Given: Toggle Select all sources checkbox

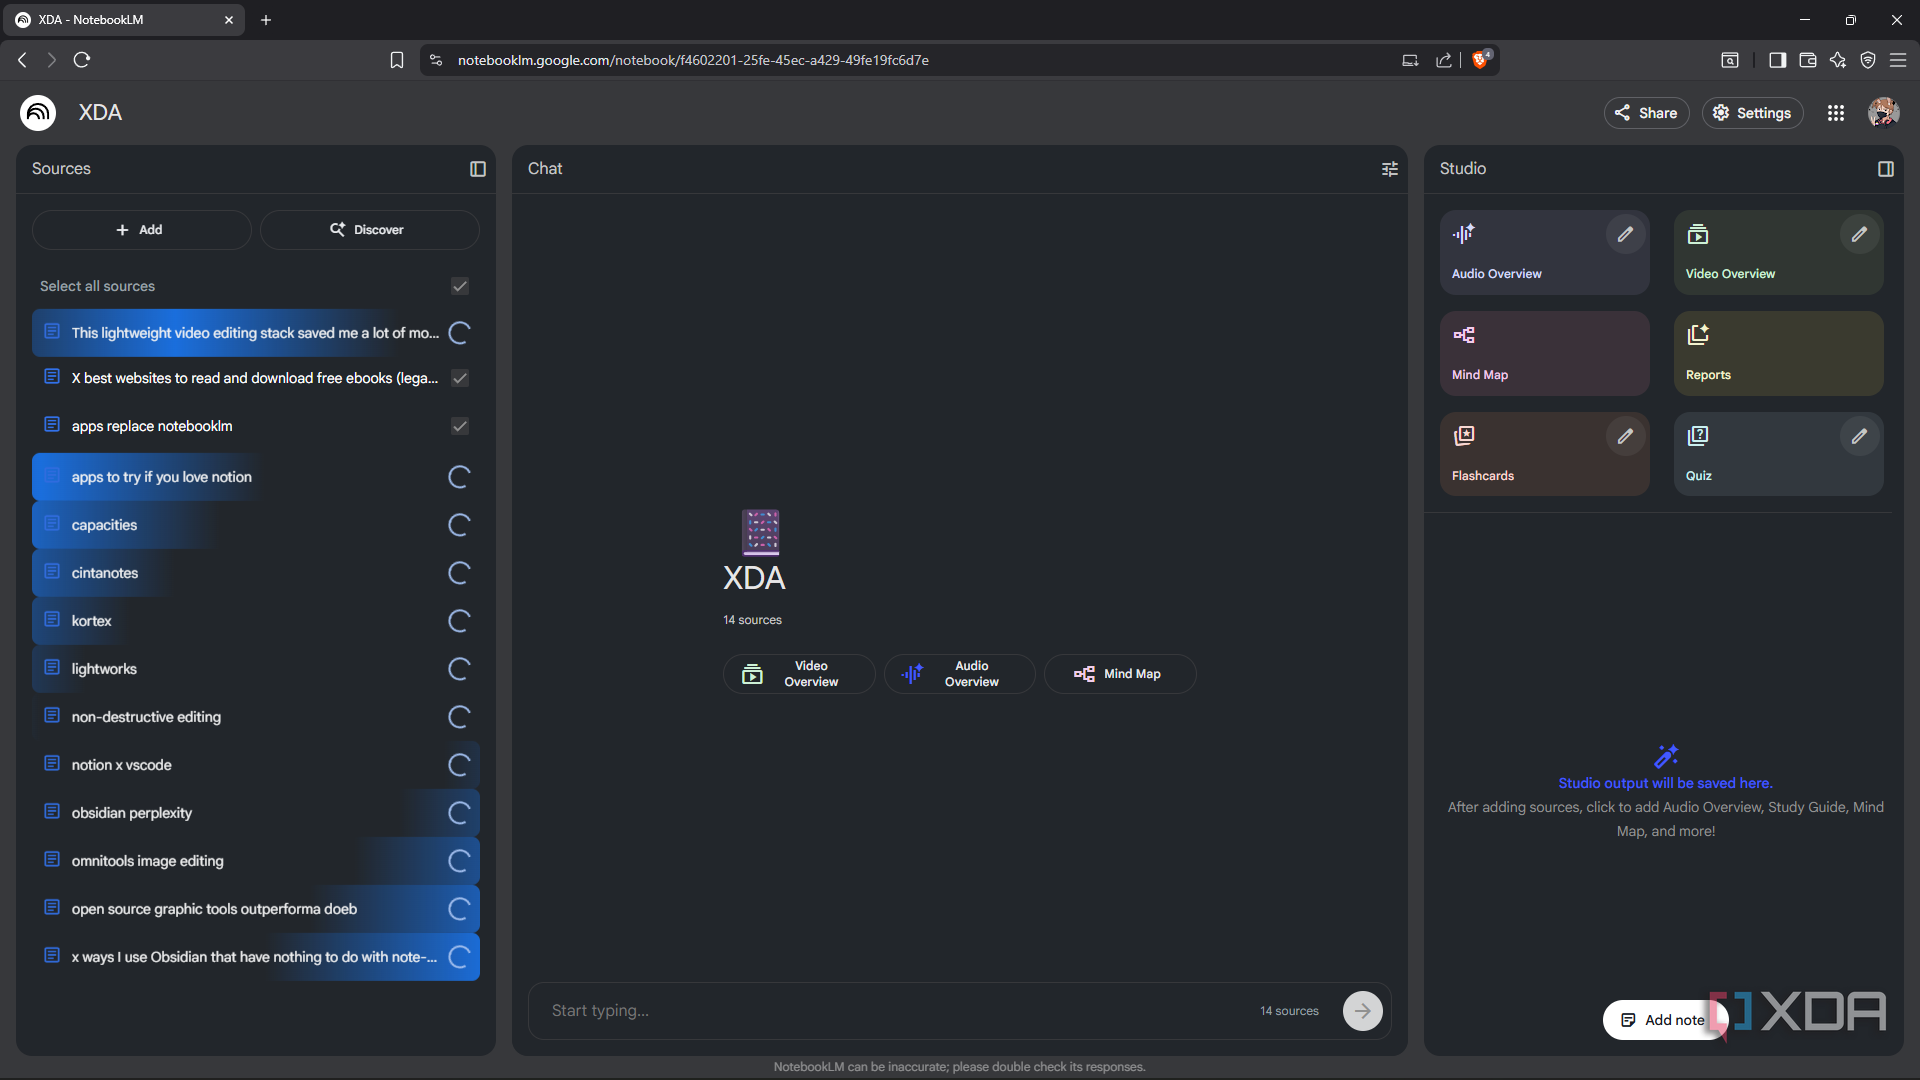Looking at the screenshot, I should point(460,286).
